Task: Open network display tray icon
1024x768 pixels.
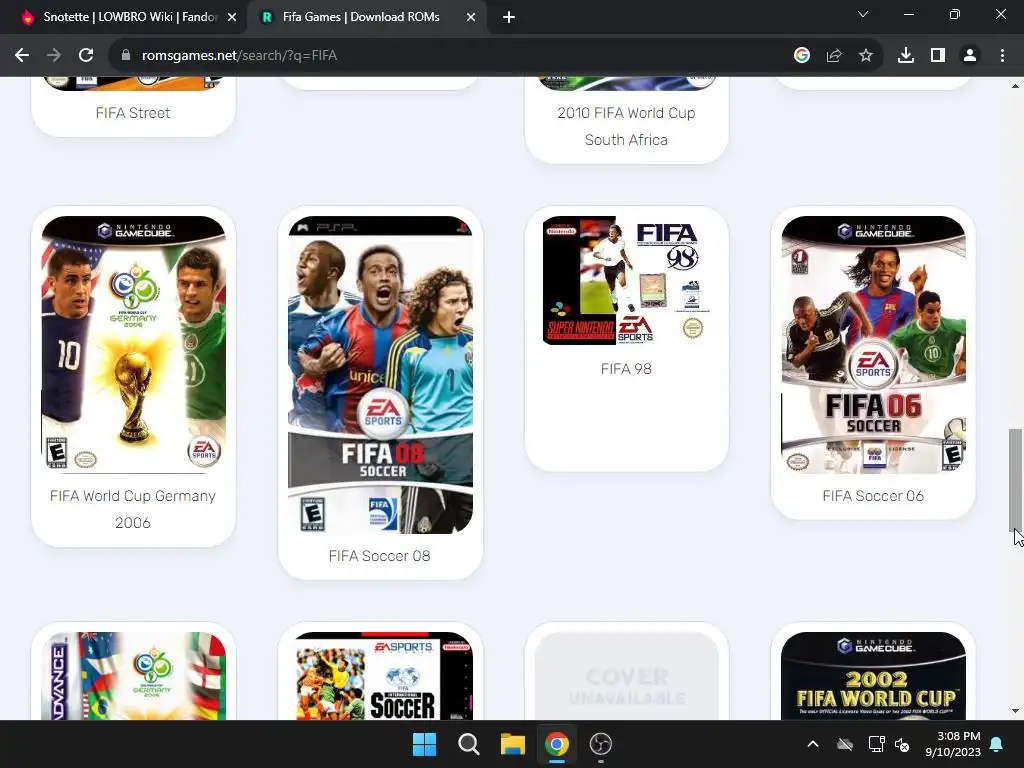Action: click(x=876, y=744)
